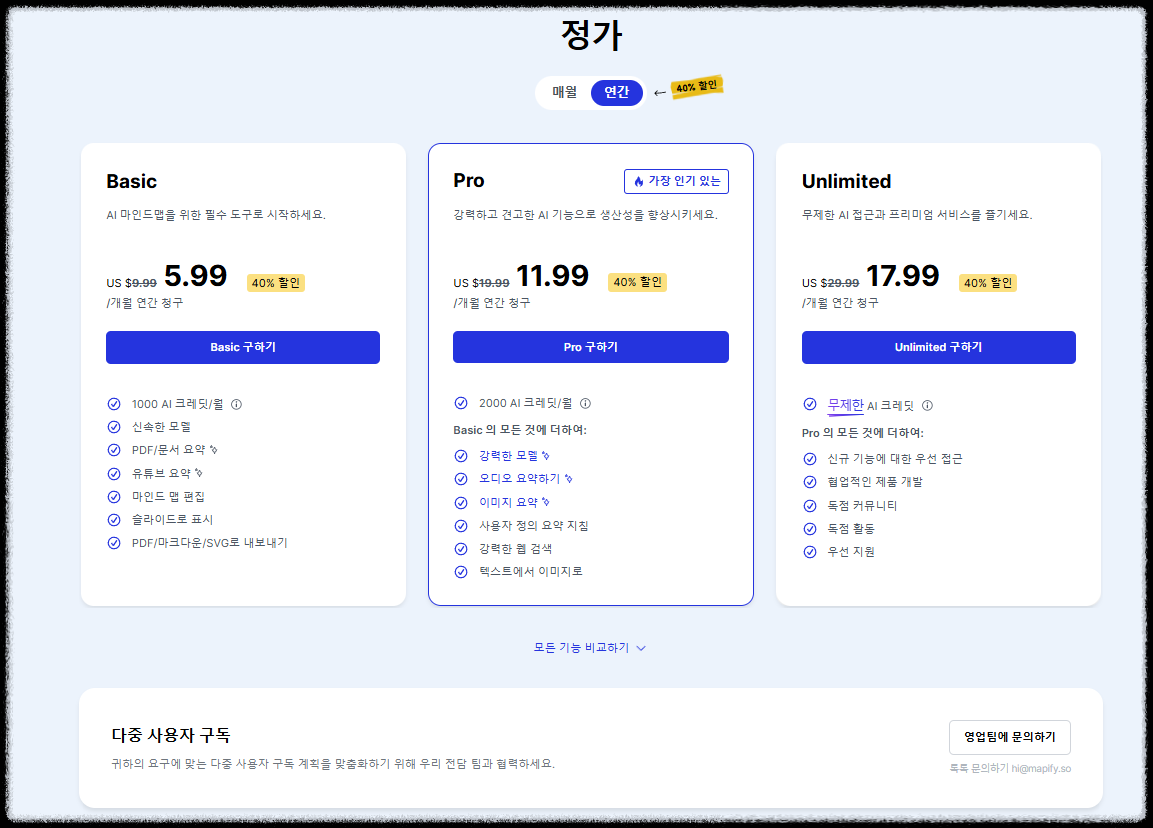Select the 연간 billing option
Image resolution: width=1153 pixels, height=828 pixels.
coord(616,92)
